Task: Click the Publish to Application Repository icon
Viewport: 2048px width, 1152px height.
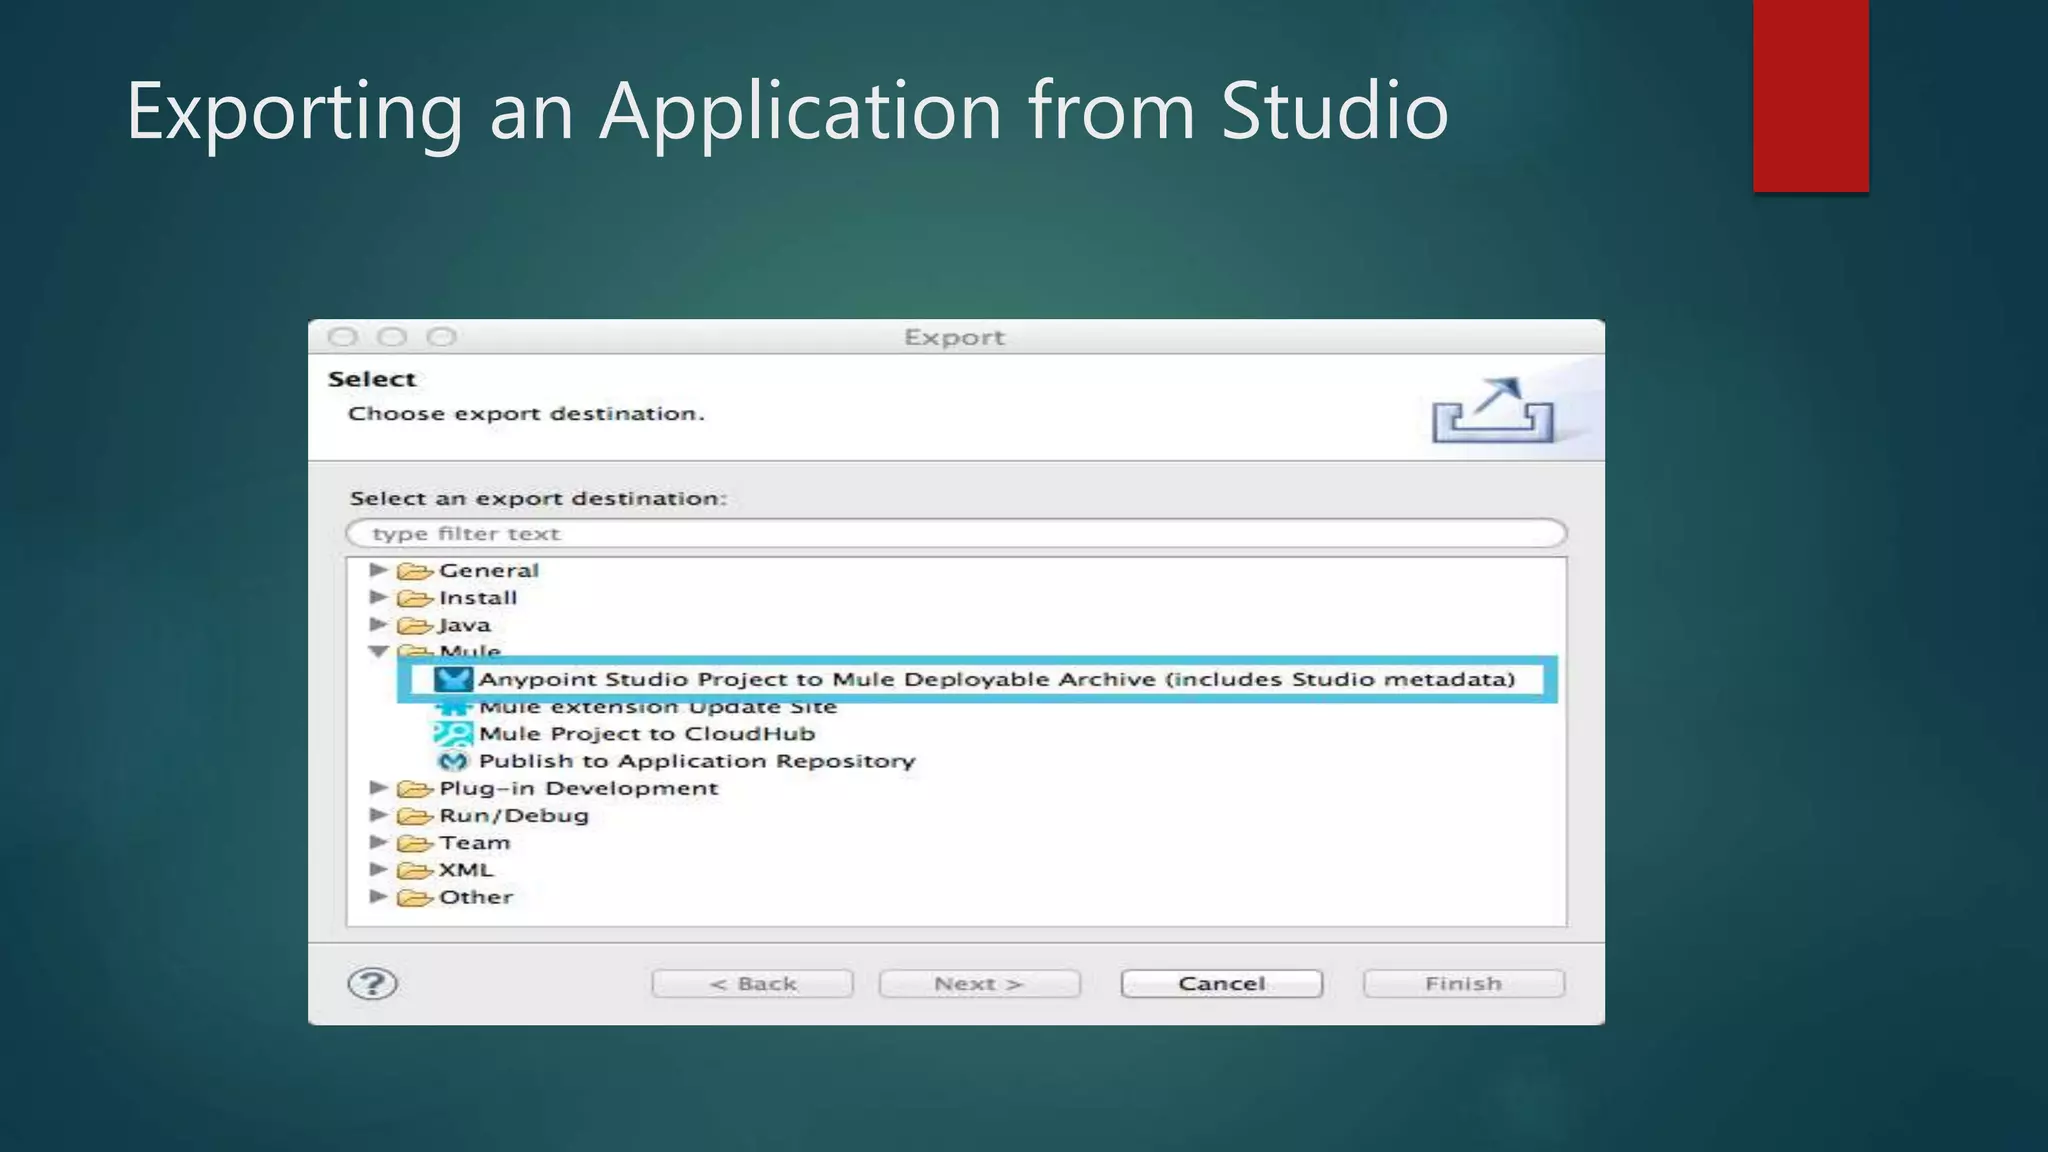Action: 453,761
